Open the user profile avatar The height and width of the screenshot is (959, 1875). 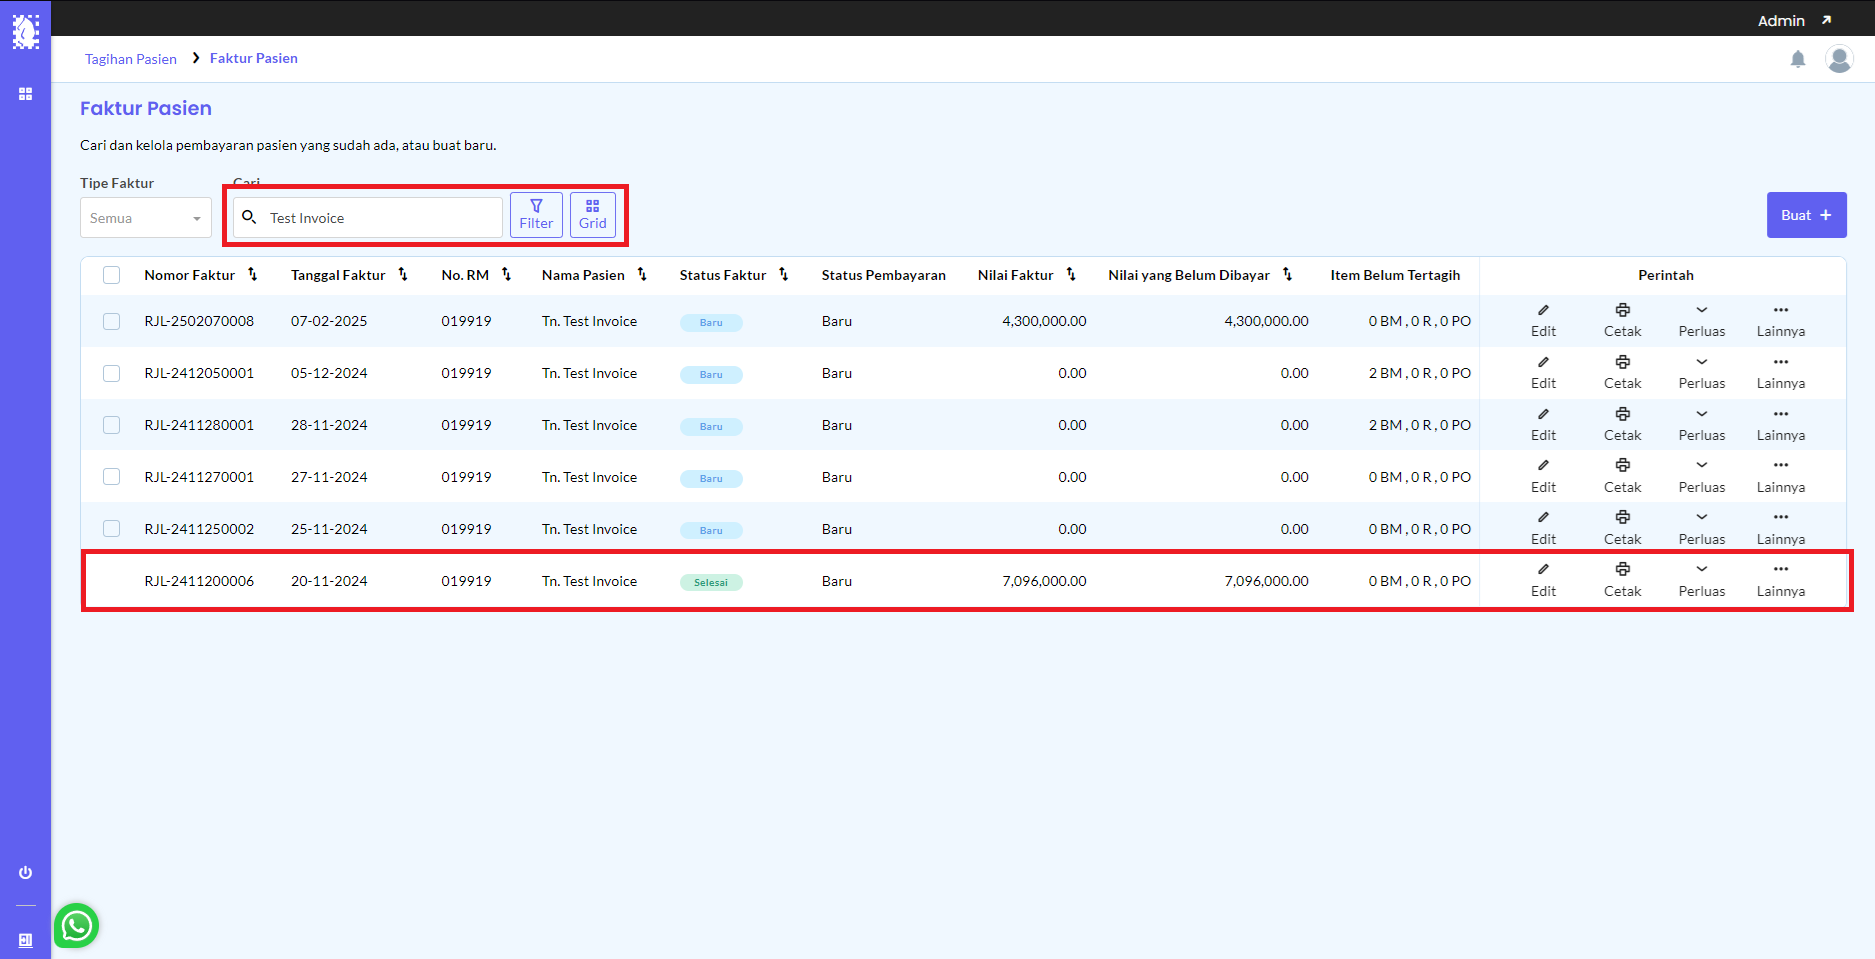click(1839, 59)
